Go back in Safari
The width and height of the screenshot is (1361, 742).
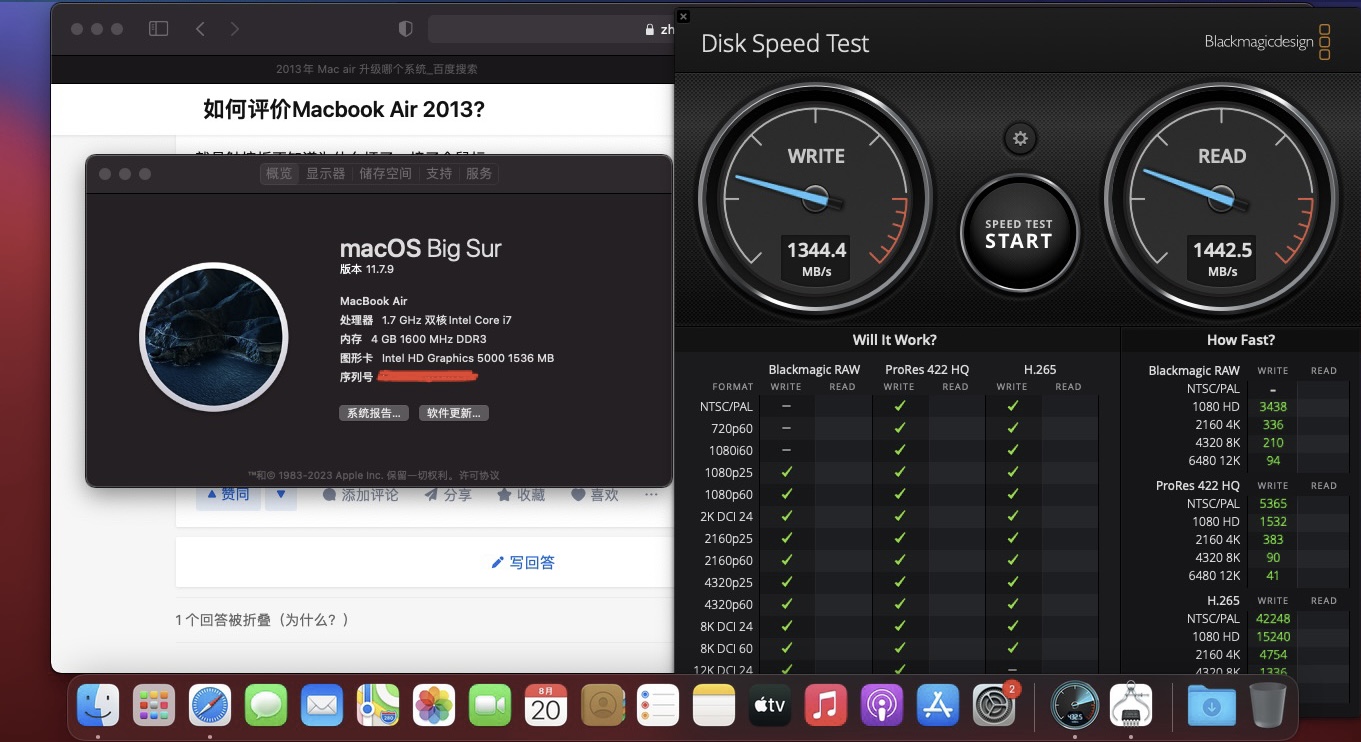(200, 29)
